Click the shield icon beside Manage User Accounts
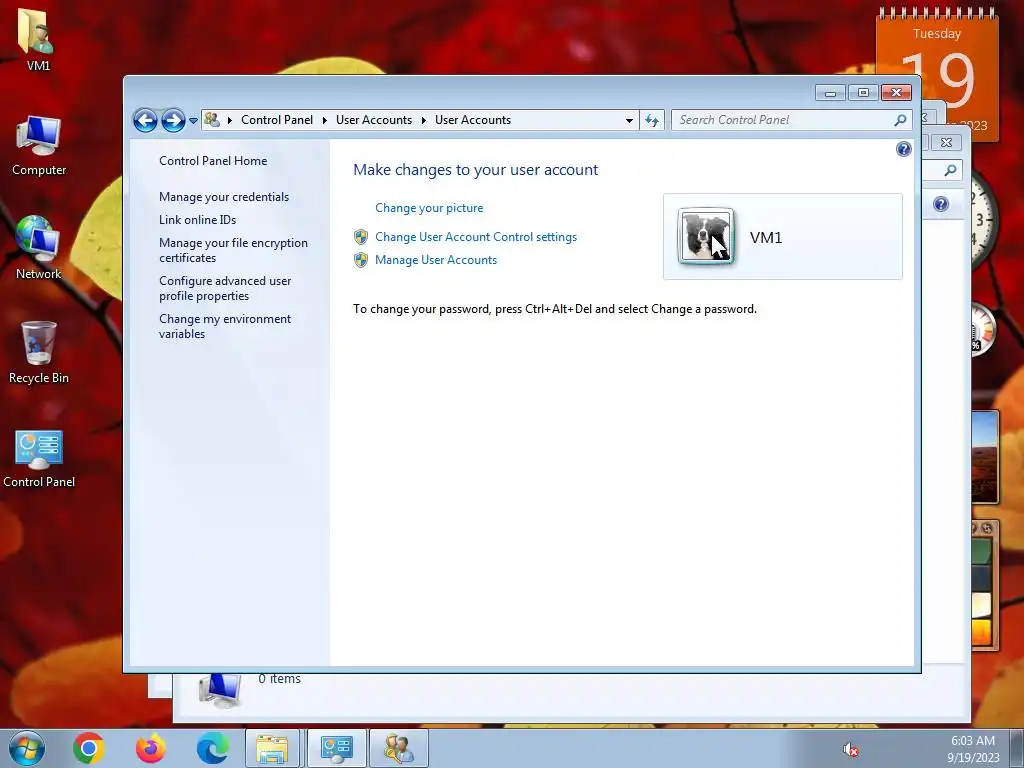 coord(361,260)
